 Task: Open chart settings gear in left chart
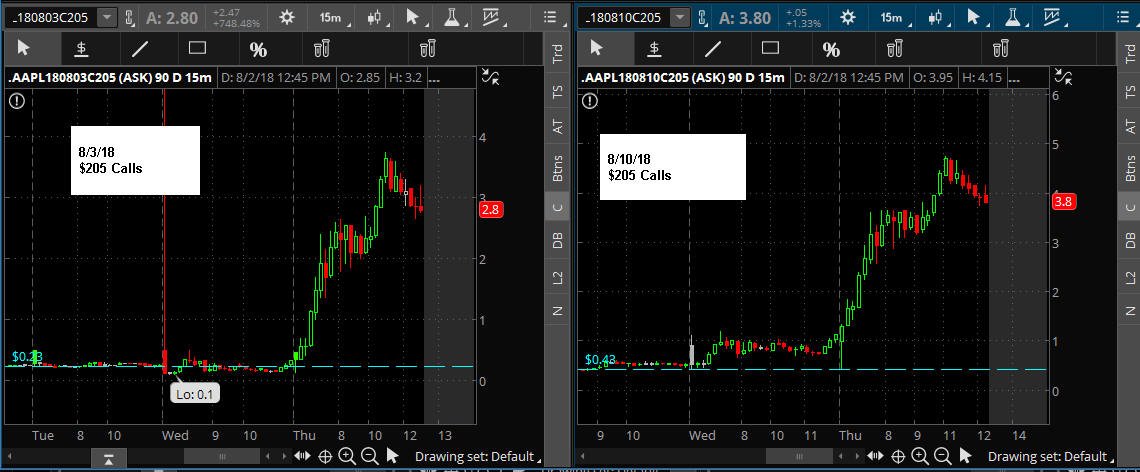287,17
